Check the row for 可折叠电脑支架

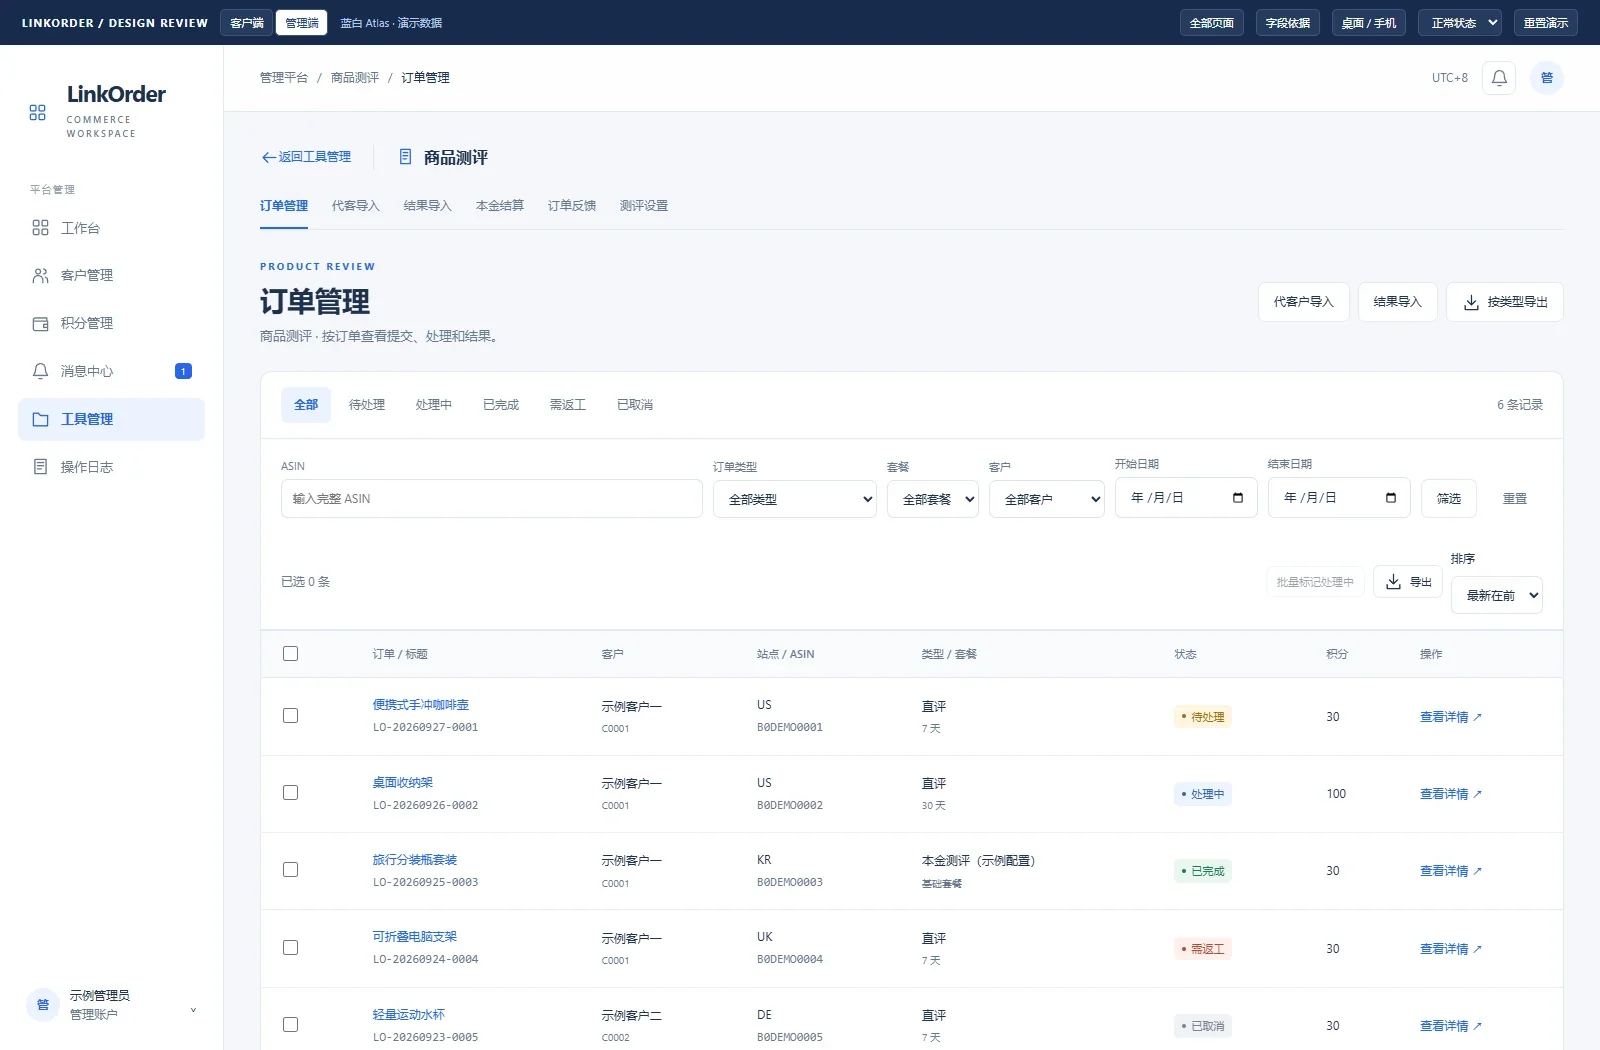(x=291, y=948)
